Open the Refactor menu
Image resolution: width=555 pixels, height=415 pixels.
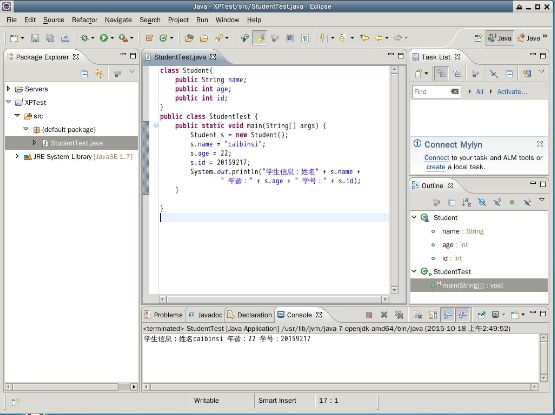tap(84, 20)
